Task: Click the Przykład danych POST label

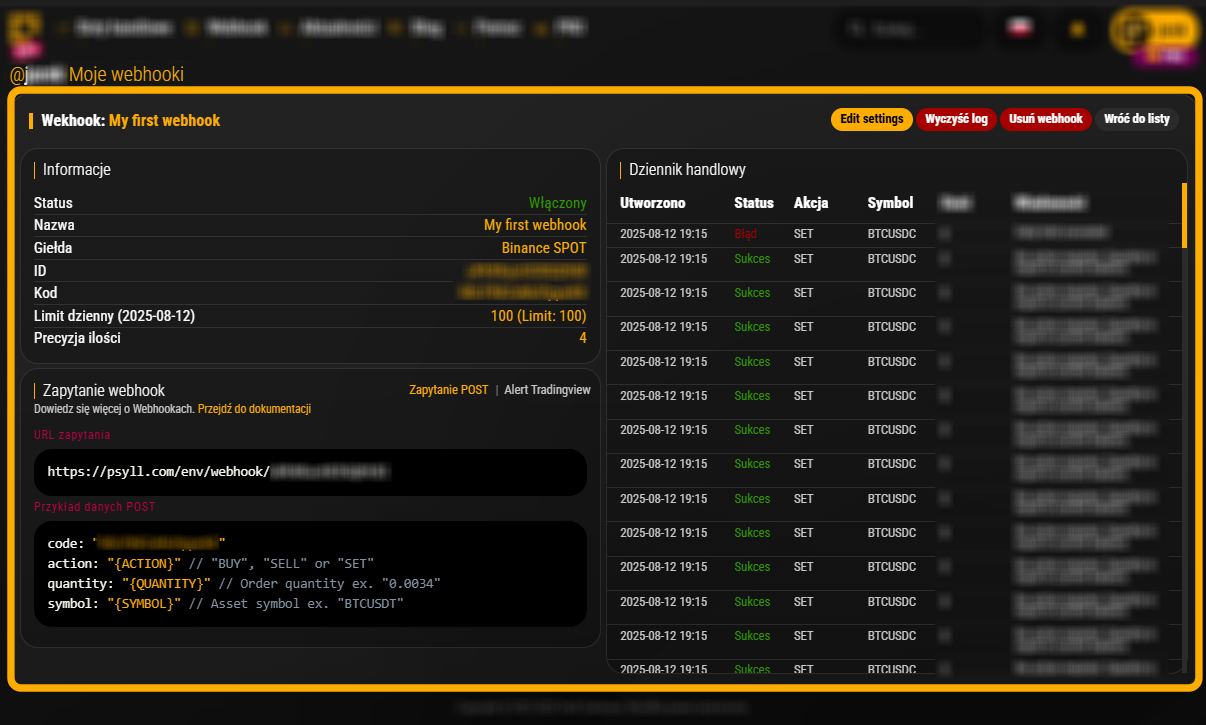Action: 95,507
